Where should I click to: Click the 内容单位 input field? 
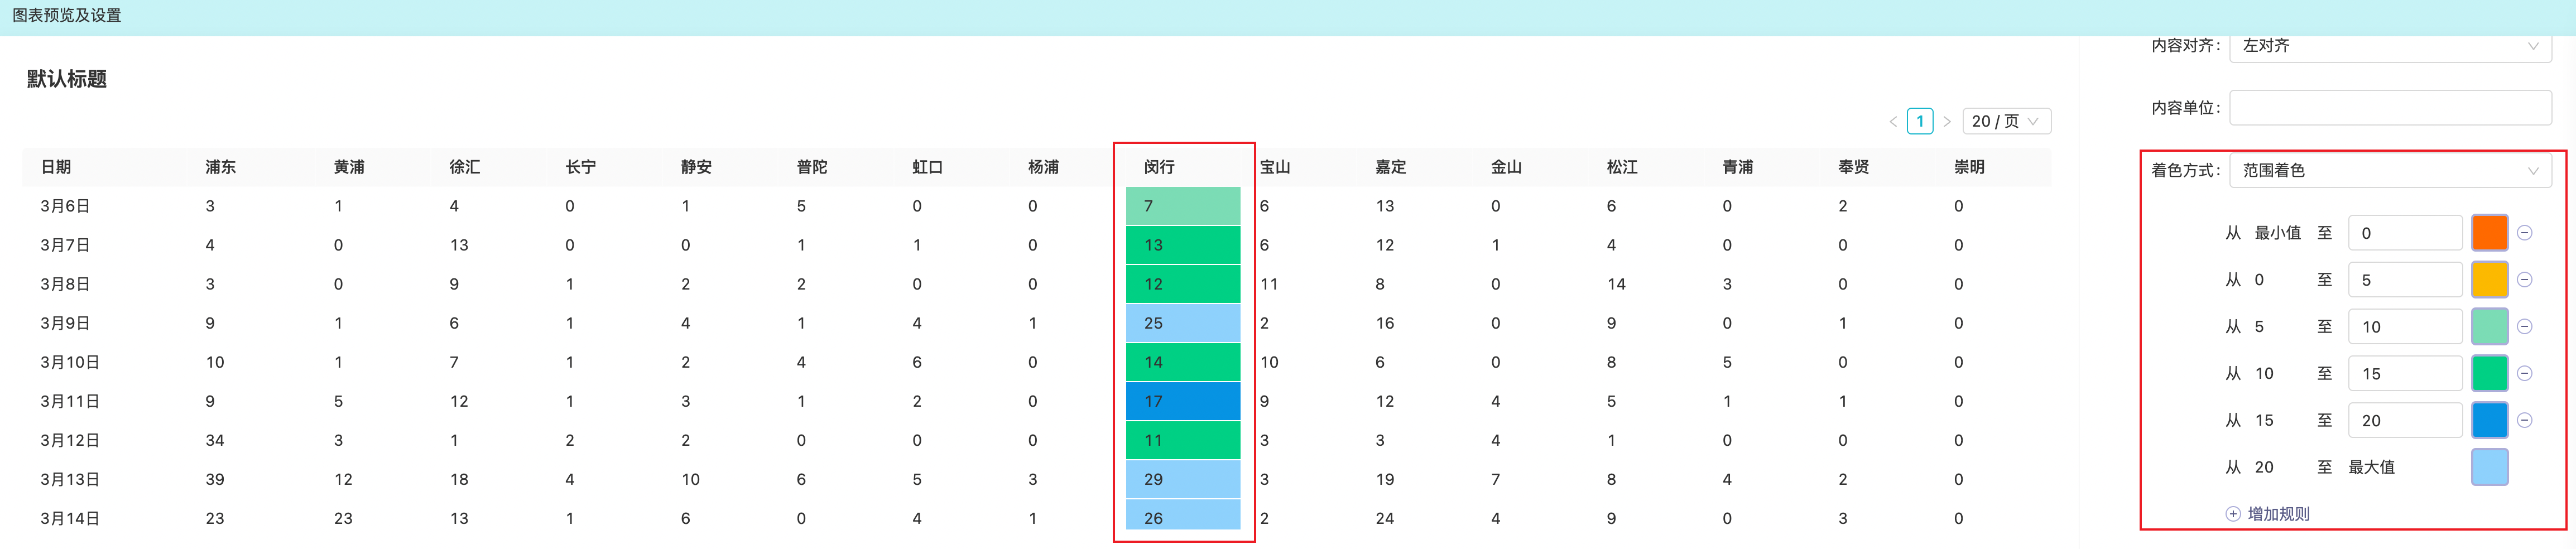pos(2390,108)
